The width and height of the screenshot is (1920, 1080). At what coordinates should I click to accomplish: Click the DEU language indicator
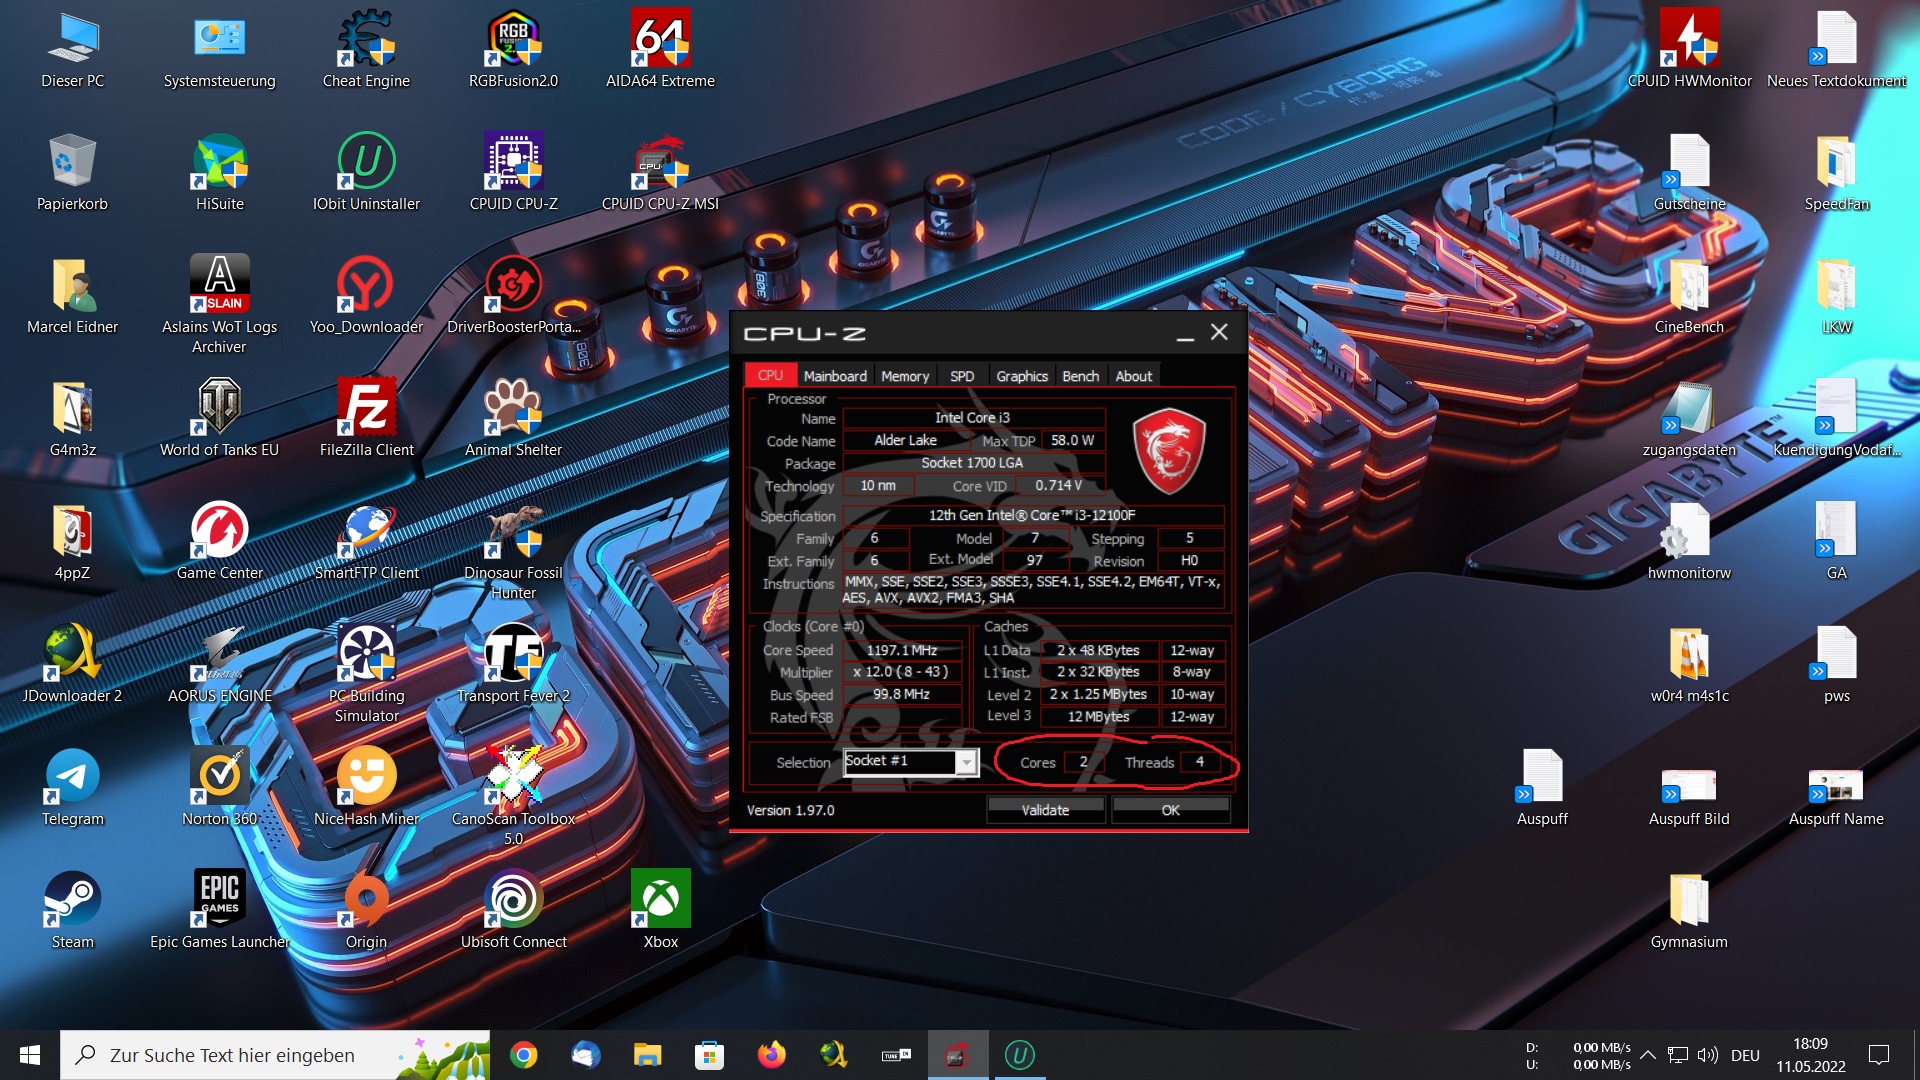(1745, 1055)
